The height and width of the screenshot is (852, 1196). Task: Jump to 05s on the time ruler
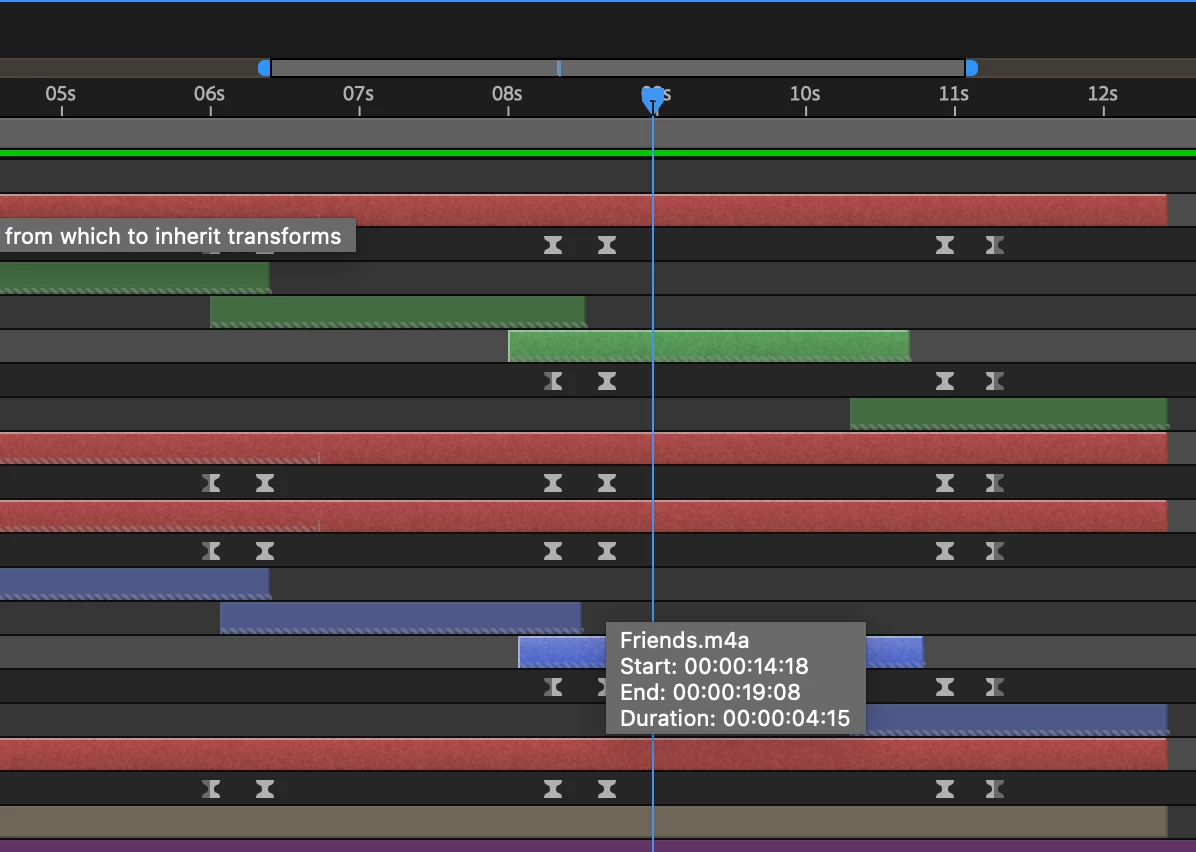(60, 94)
